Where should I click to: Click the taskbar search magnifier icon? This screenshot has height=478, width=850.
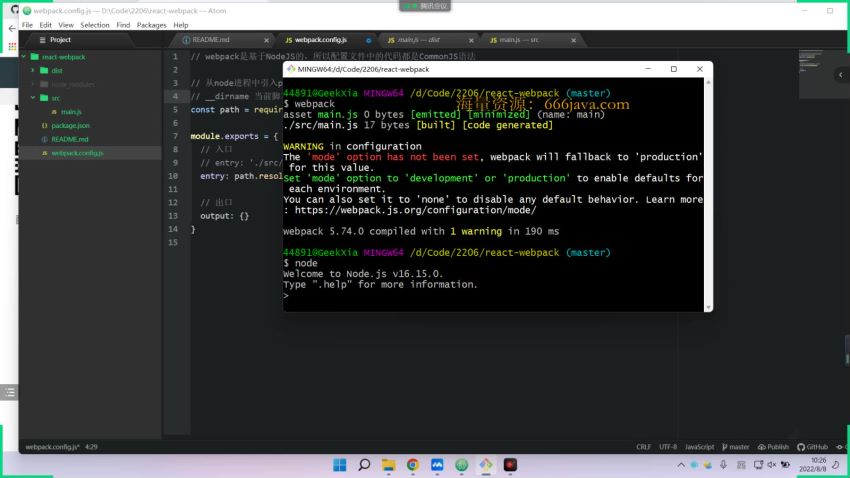[364, 465]
